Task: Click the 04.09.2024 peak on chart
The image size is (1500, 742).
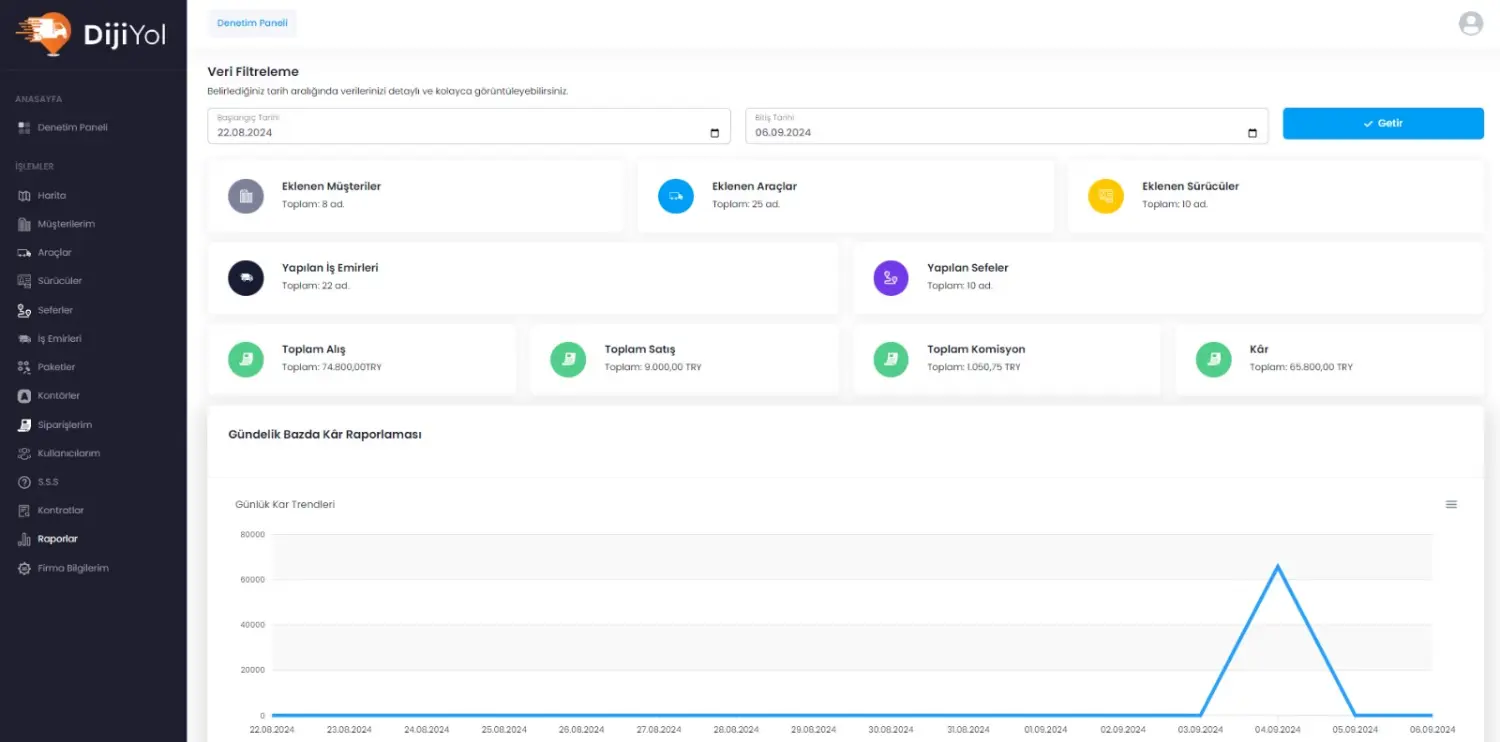Action: [x=1277, y=566]
